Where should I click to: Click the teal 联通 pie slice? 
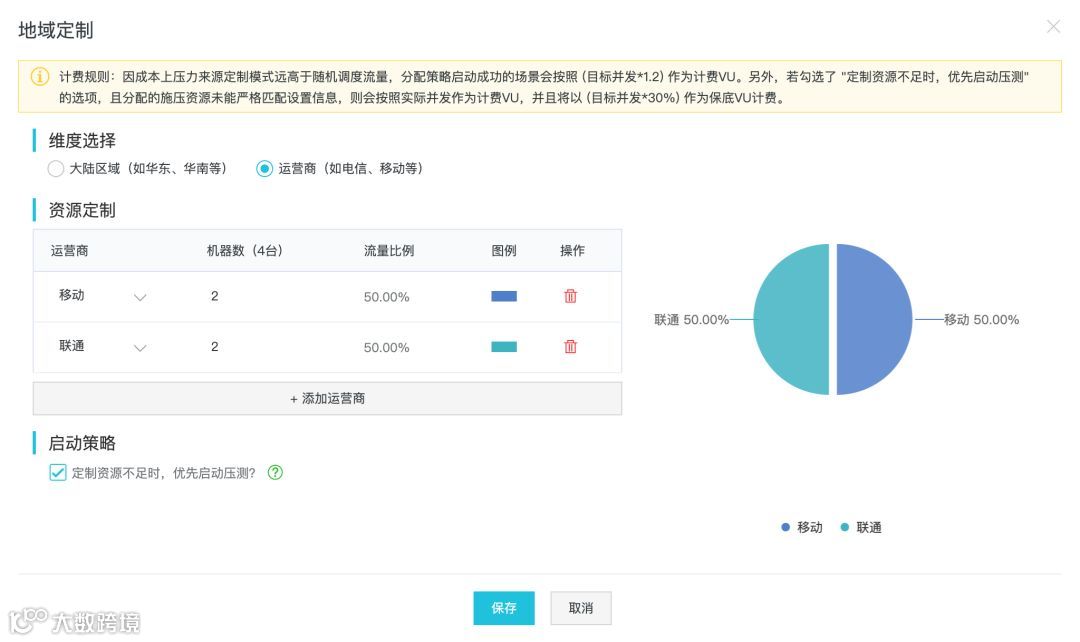(x=791, y=320)
